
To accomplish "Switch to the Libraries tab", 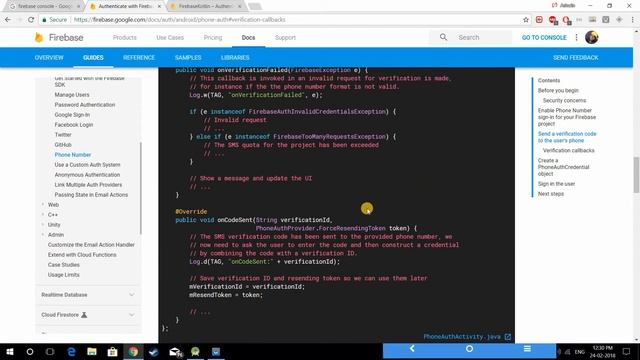I will 235,58.
